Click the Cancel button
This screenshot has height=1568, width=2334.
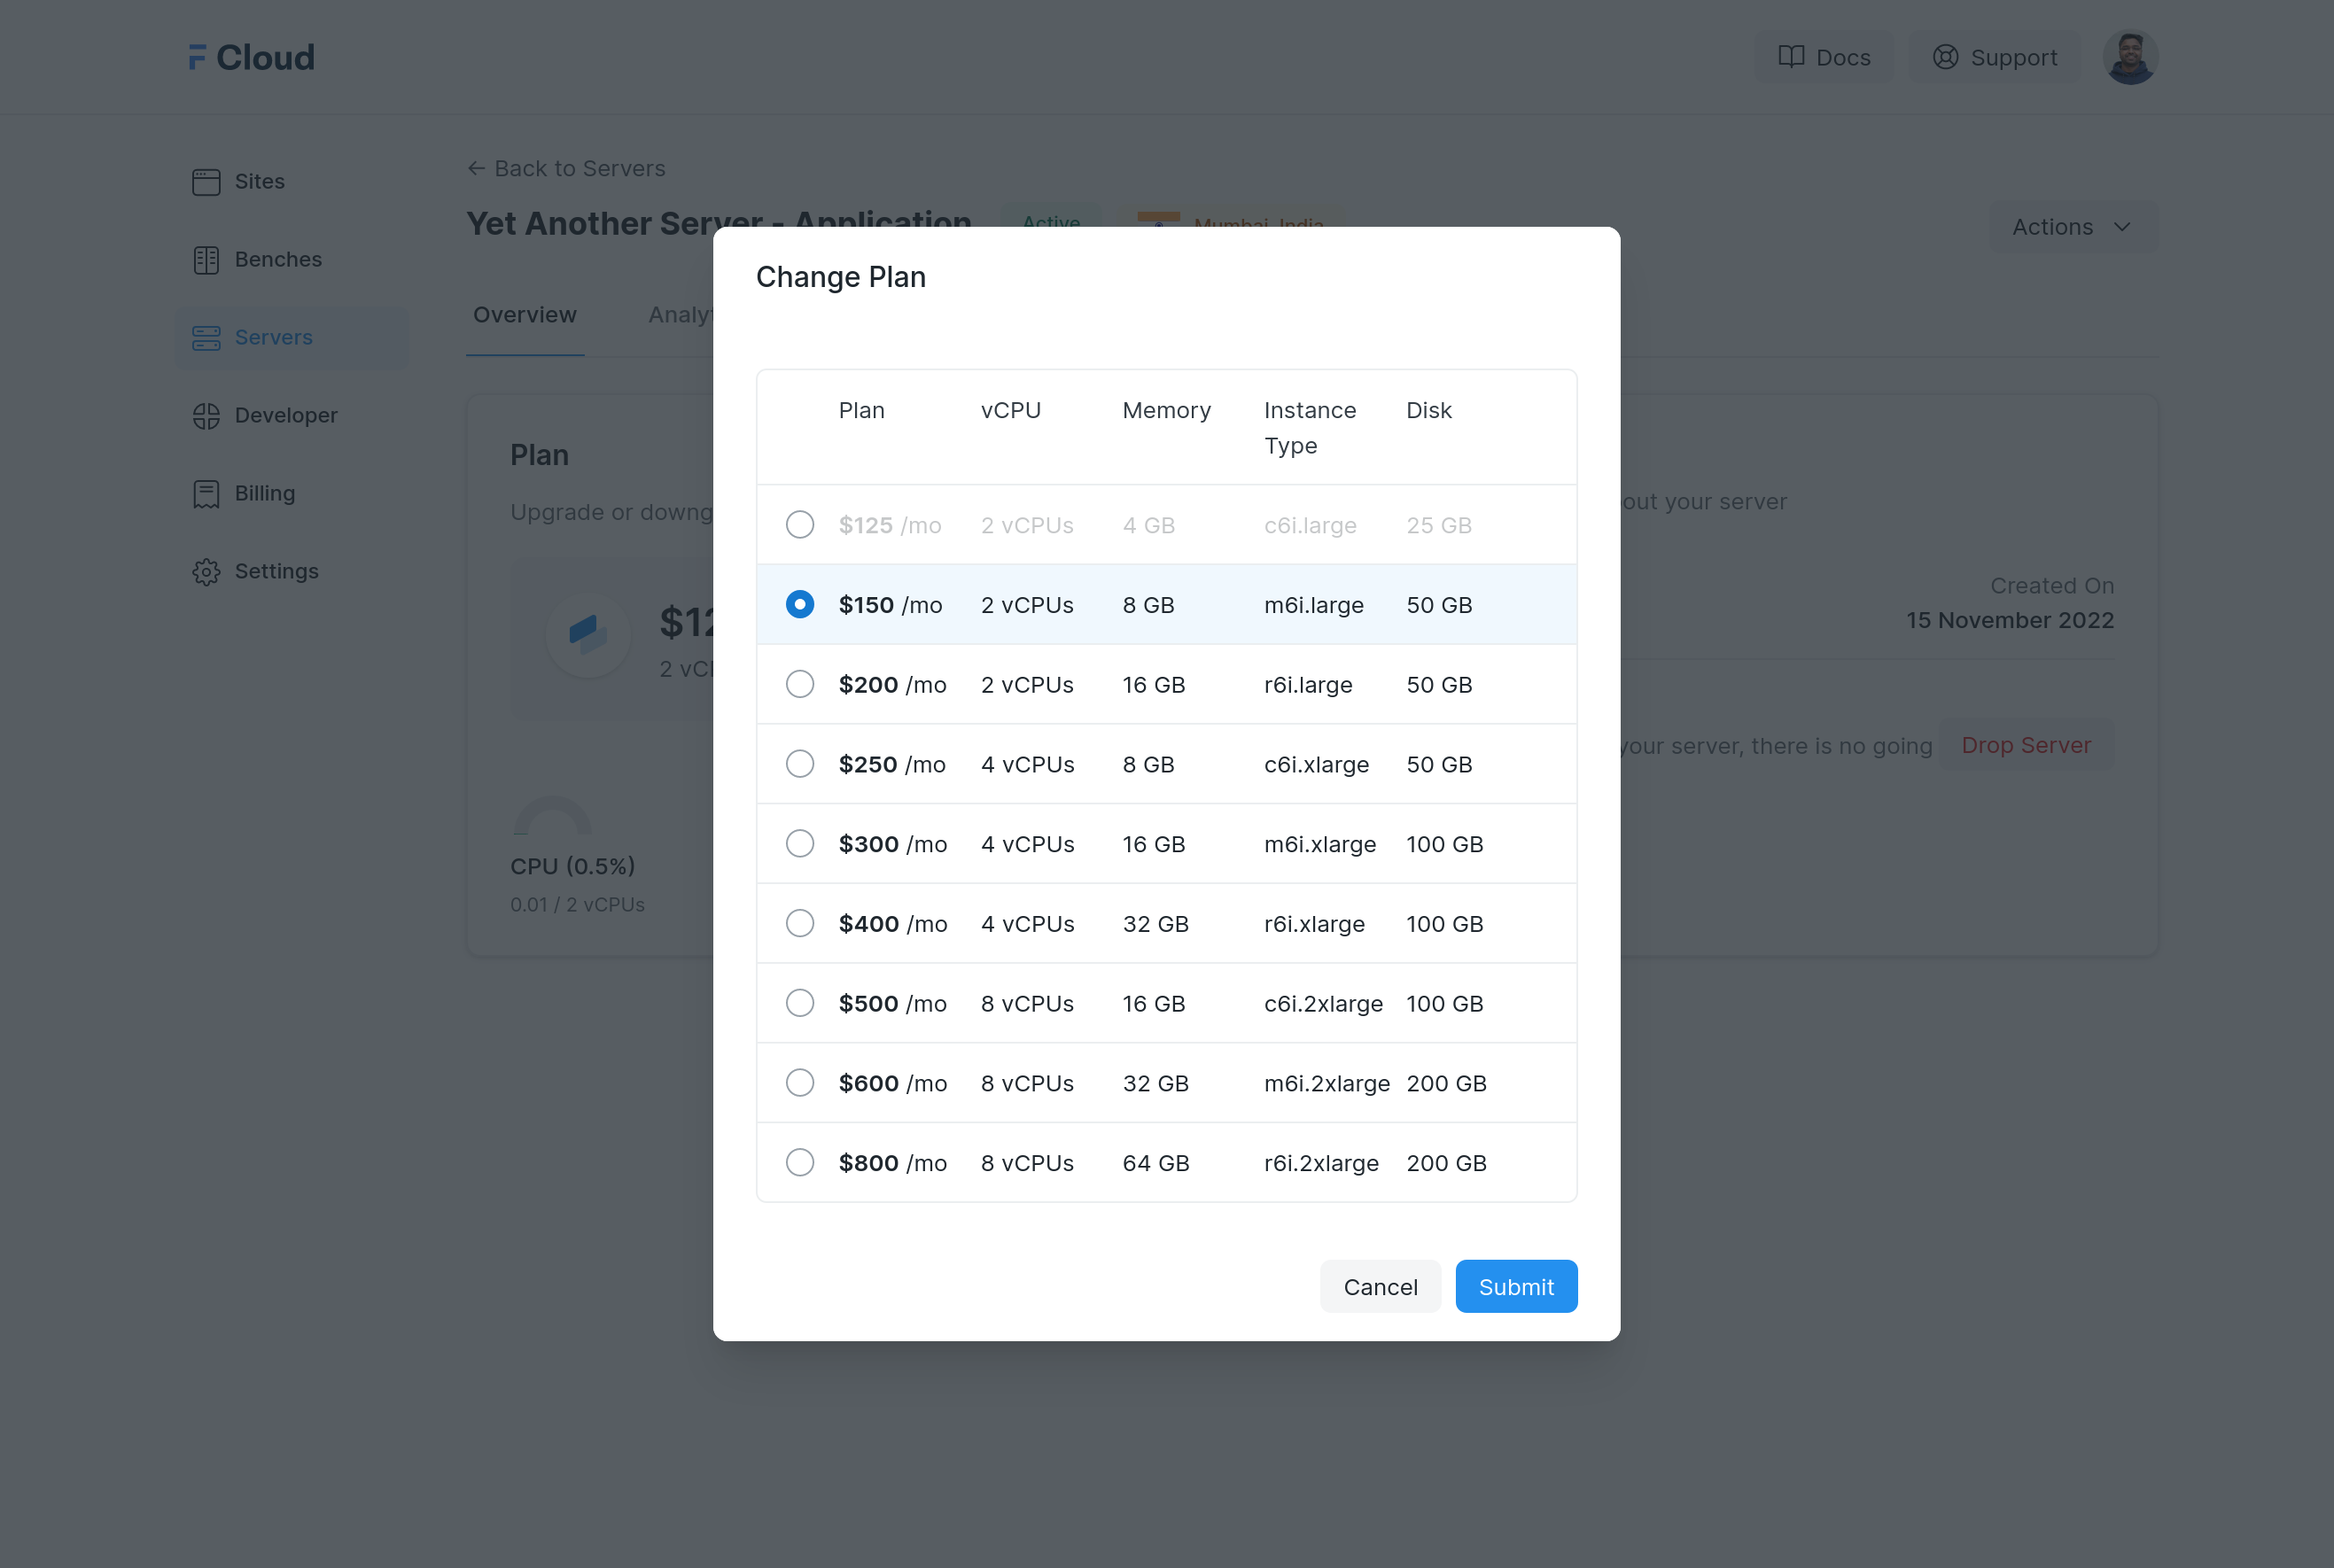[1380, 1286]
